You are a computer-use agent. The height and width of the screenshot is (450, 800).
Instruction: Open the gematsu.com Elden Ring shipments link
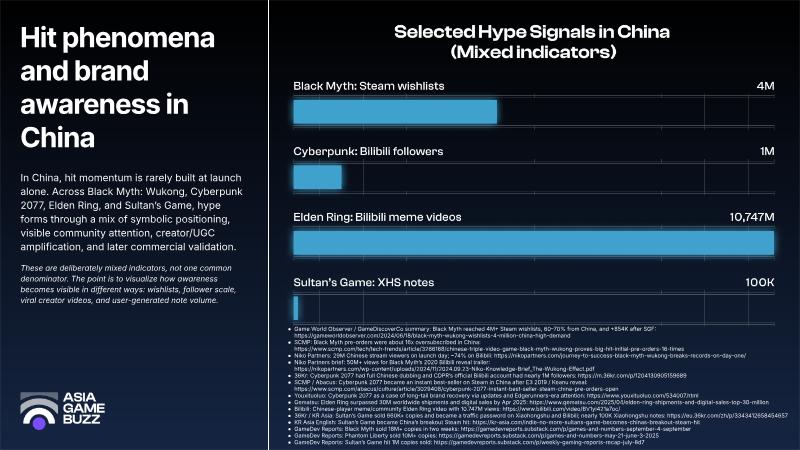[x=649, y=402]
